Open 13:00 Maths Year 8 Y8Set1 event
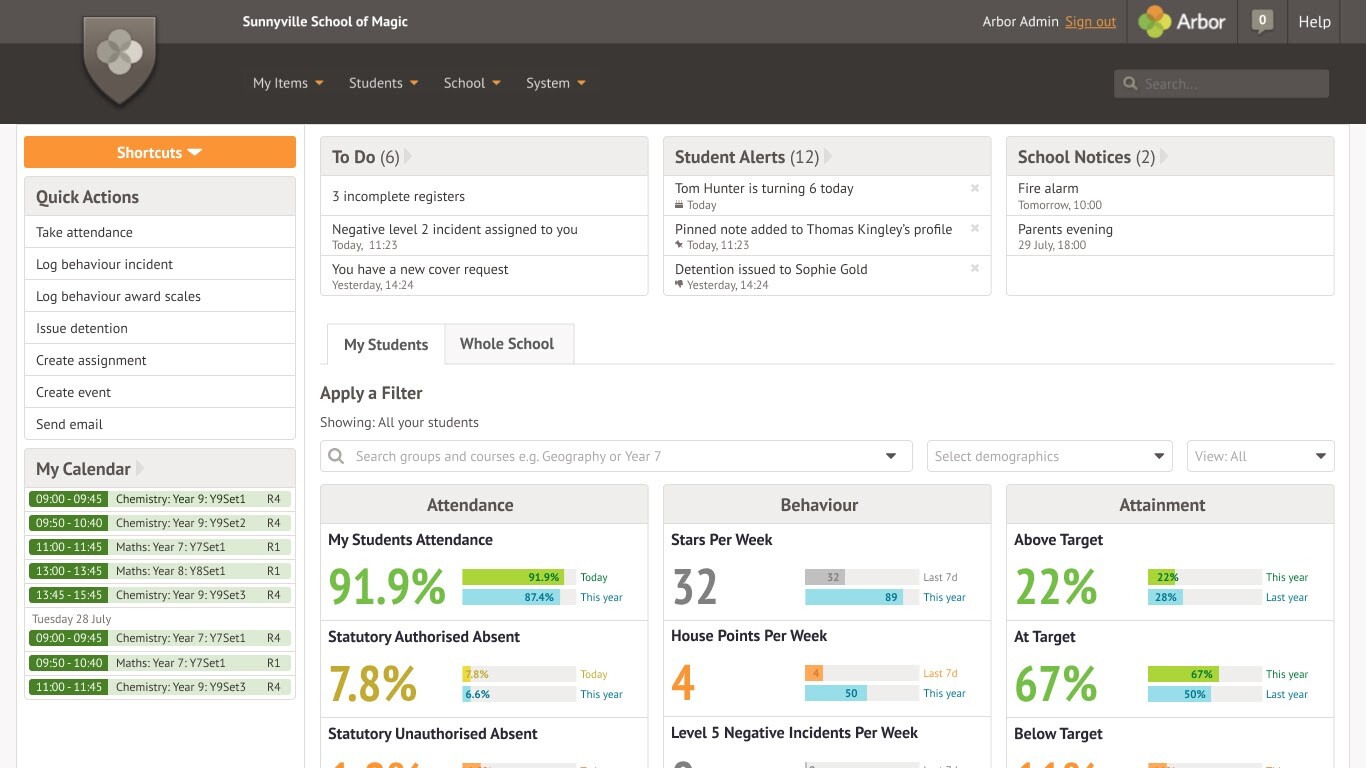 160,571
